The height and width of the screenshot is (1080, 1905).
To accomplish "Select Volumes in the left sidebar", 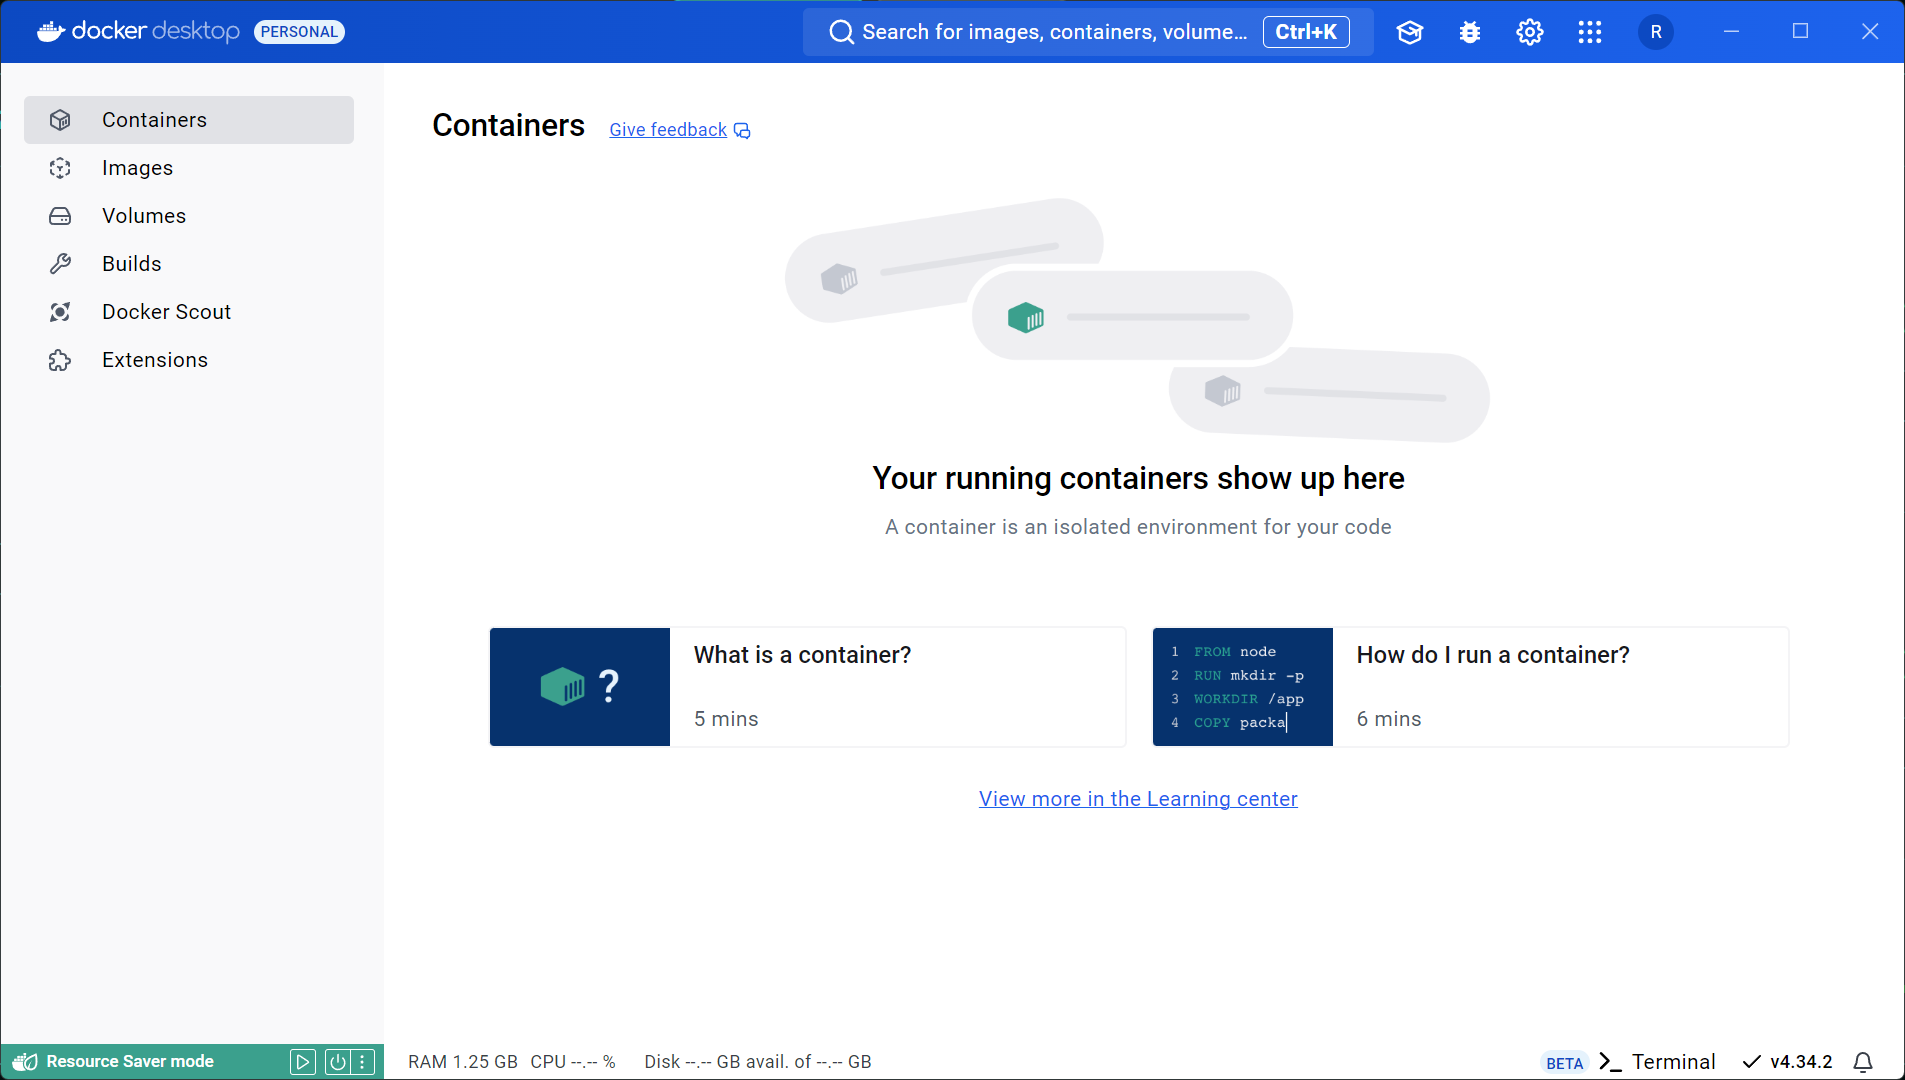I will pyautogui.click(x=144, y=215).
